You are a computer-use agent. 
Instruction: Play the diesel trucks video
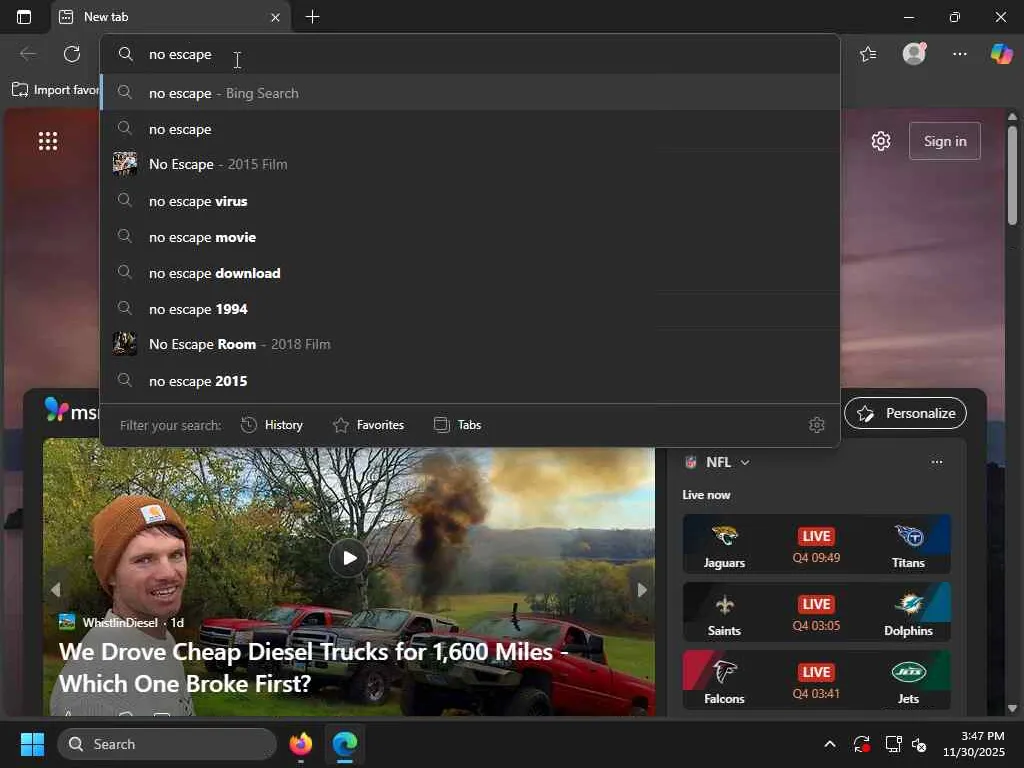[x=349, y=558]
